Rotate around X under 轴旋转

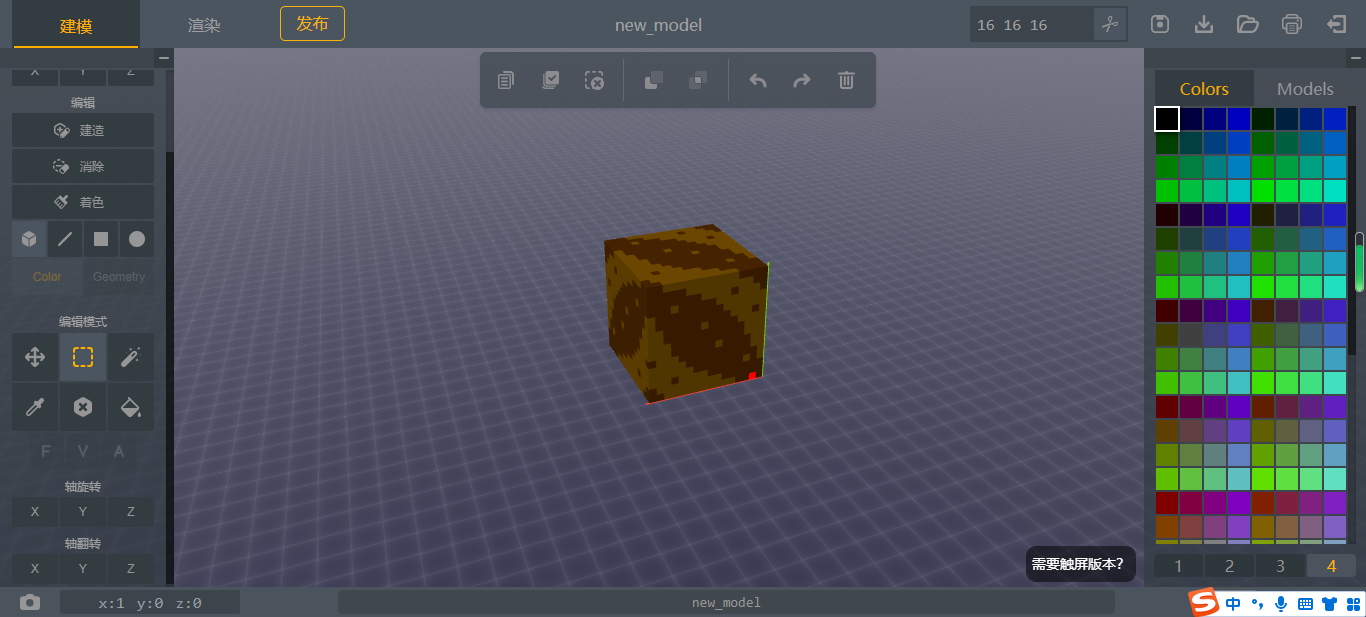pos(35,511)
